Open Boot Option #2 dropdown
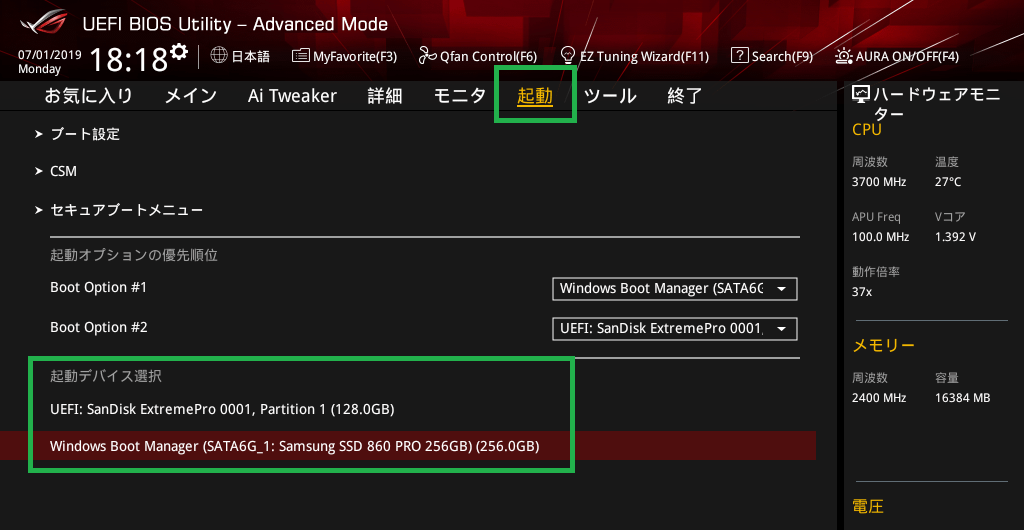This screenshot has height=530, width=1024. 675,329
